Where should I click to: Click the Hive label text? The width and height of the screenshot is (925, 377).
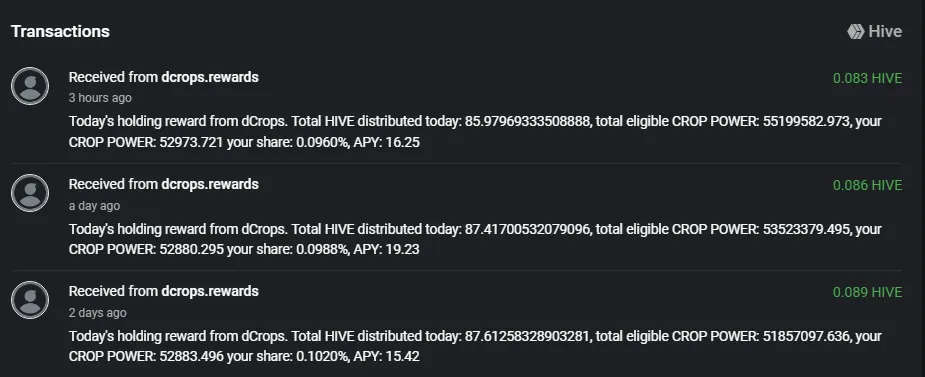885,32
